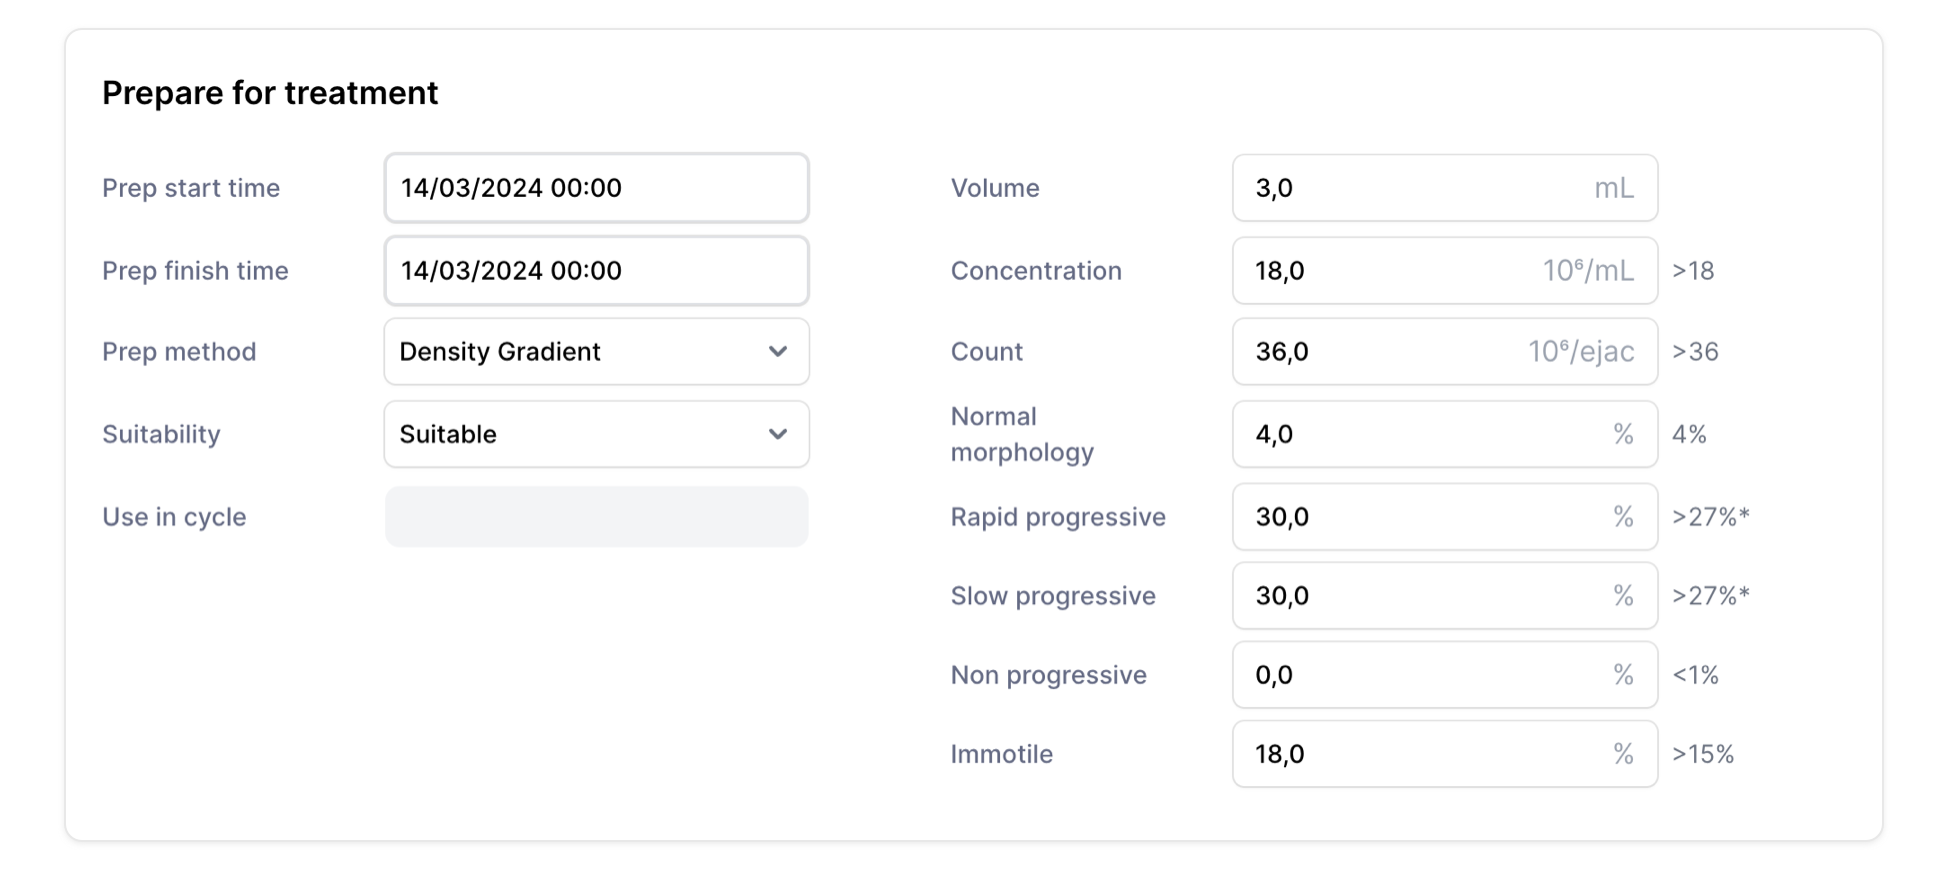Click the >36 reference beside Count

click(1695, 352)
